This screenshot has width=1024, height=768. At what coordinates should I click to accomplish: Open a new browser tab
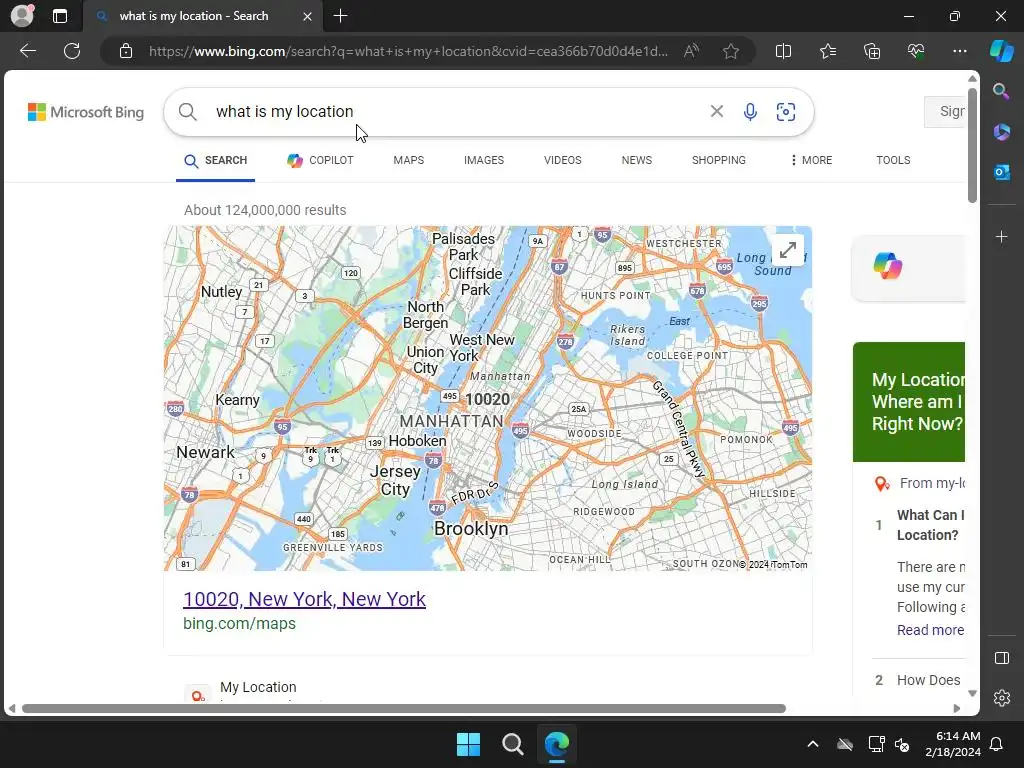click(340, 16)
